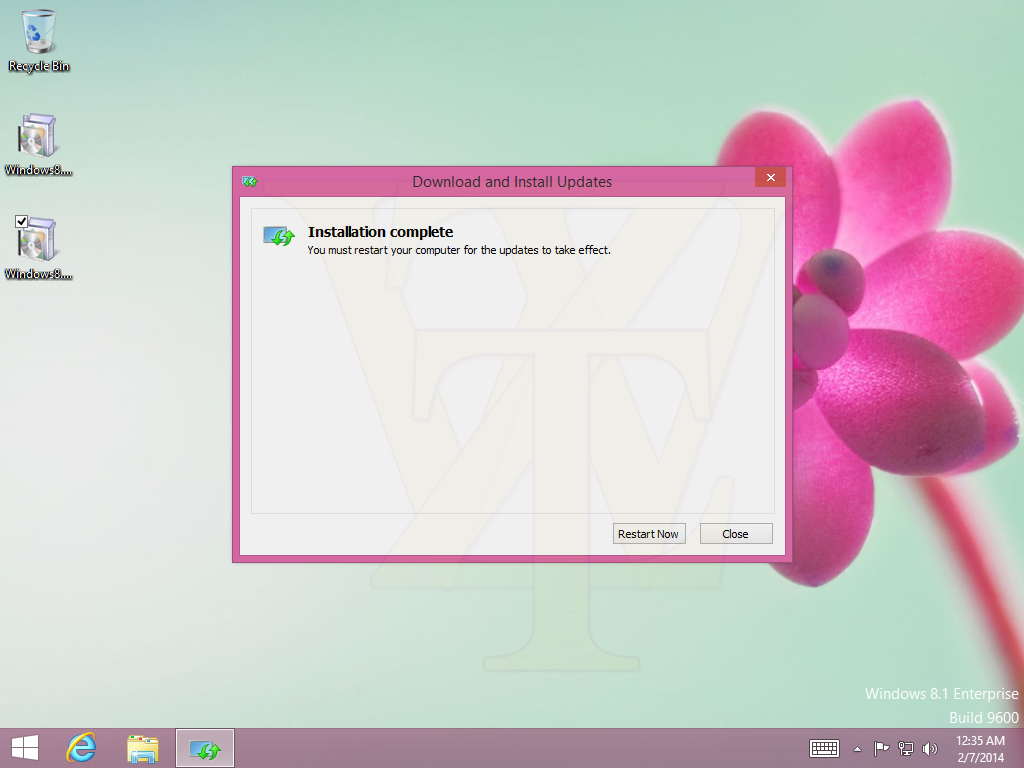This screenshot has width=1024, height=768.
Task: Click the 'You must restart your computer' message
Action: pos(459,250)
